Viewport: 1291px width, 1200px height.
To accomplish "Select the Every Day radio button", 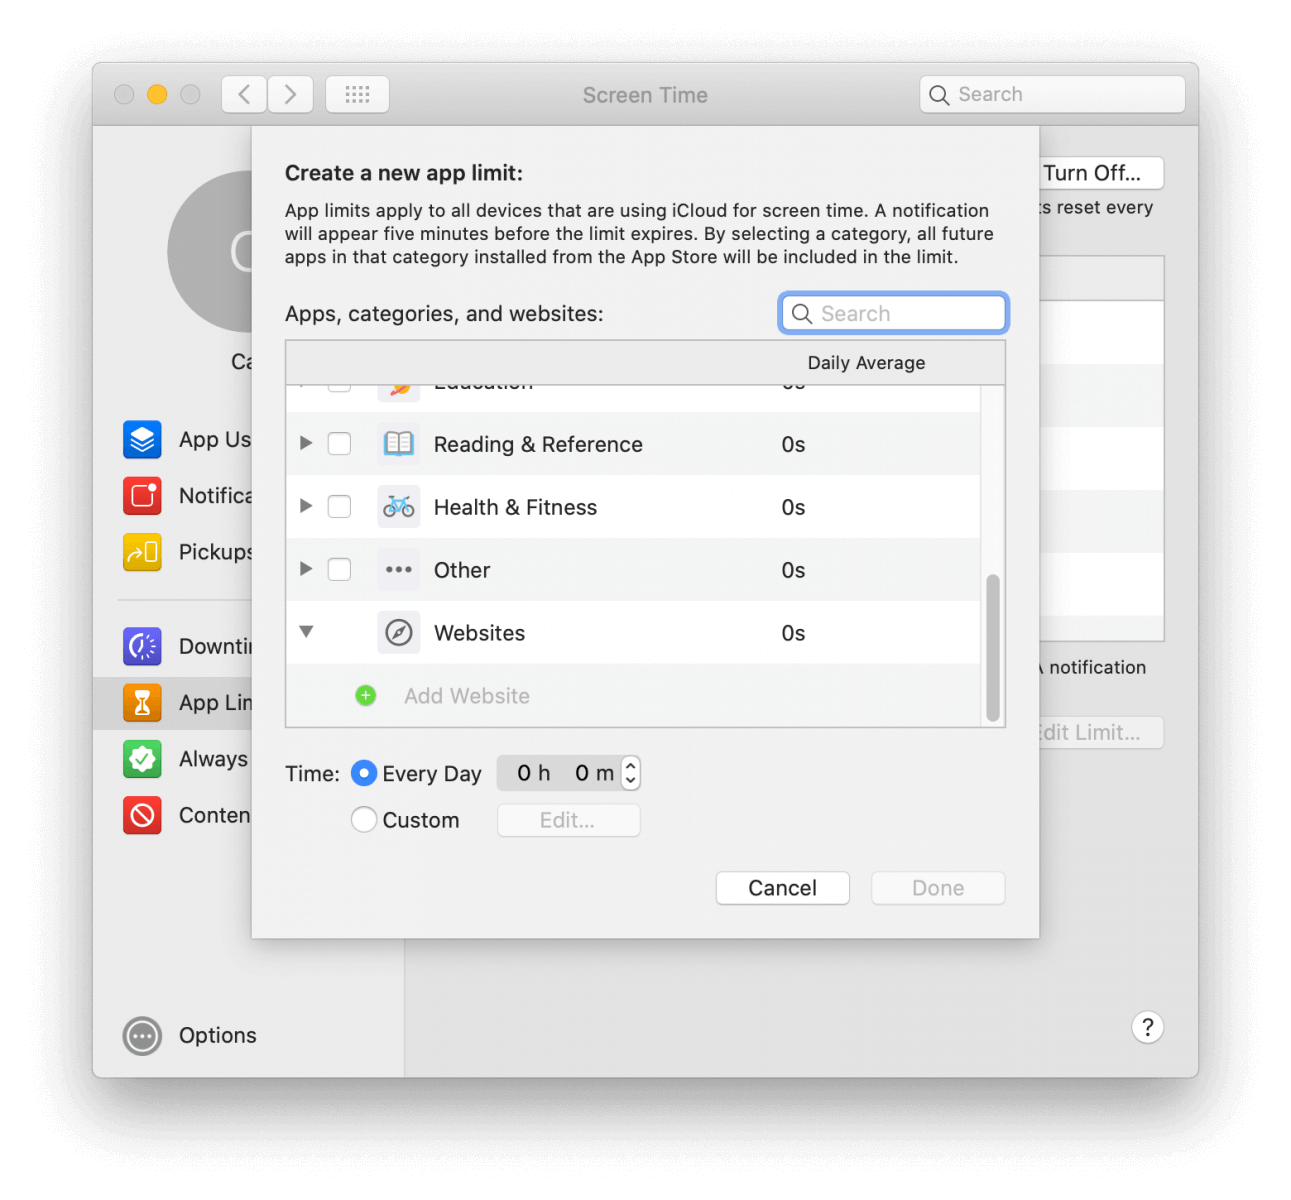I will point(364,773).
